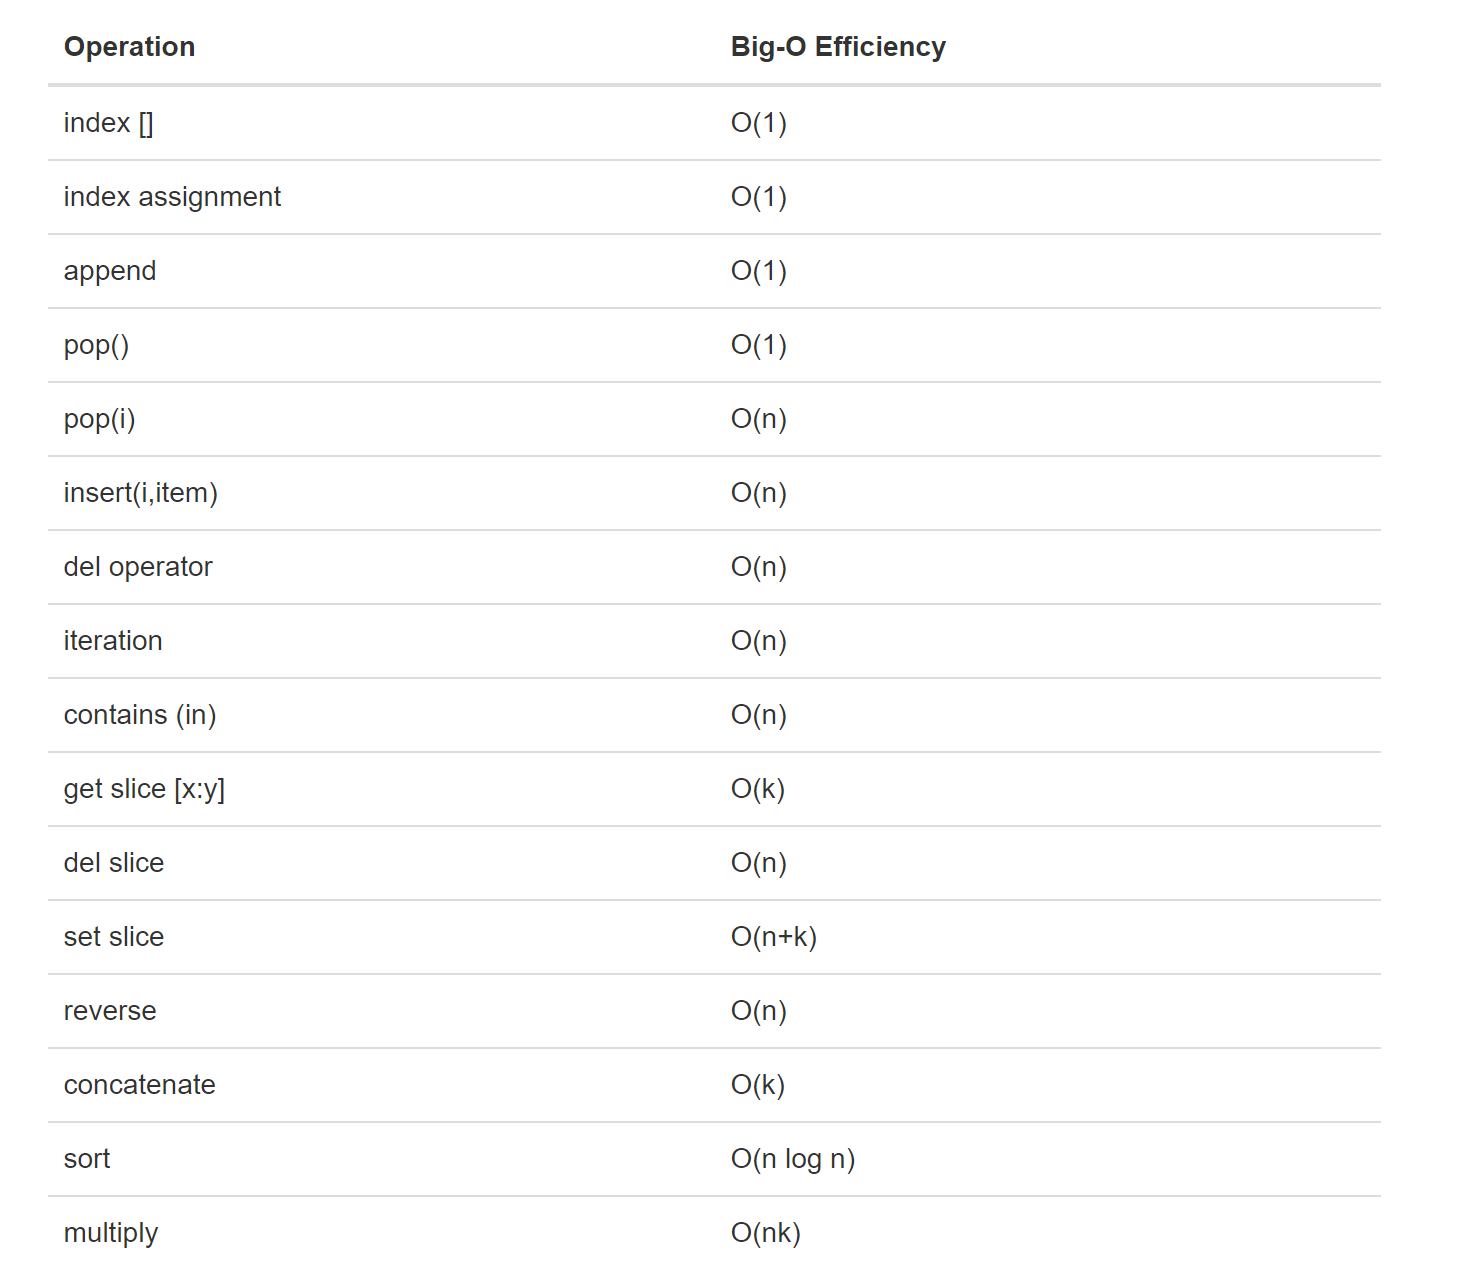Click the pop() operation cell
Image resolution: width=1472 pixels, height=1278 pixels.
96,345
